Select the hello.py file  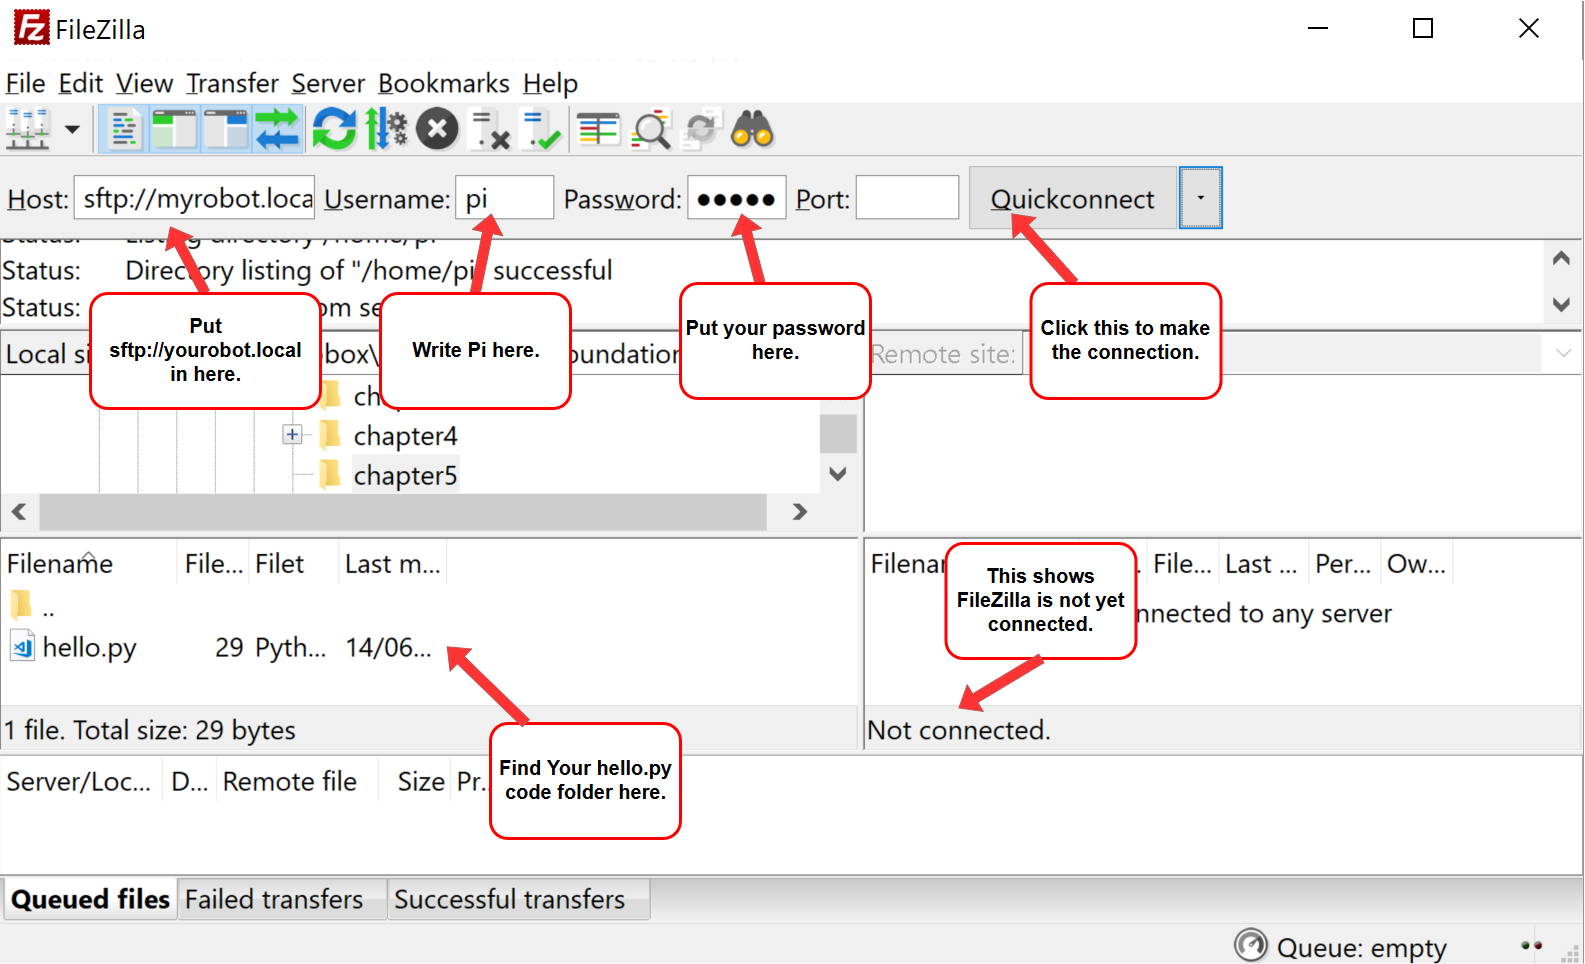89,648
